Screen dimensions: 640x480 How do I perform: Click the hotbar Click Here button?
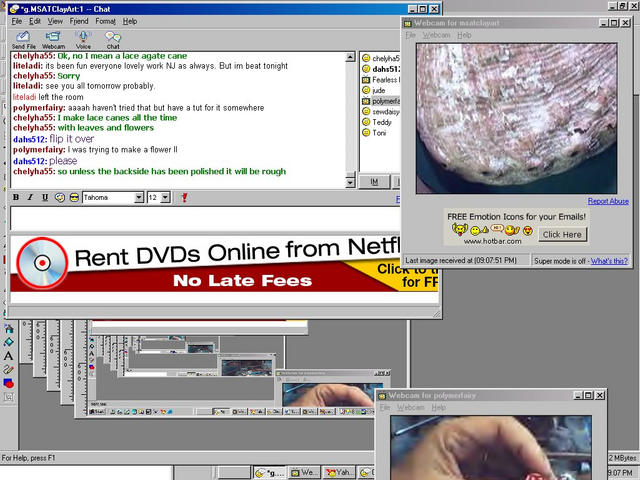click(x=562, y=235)
